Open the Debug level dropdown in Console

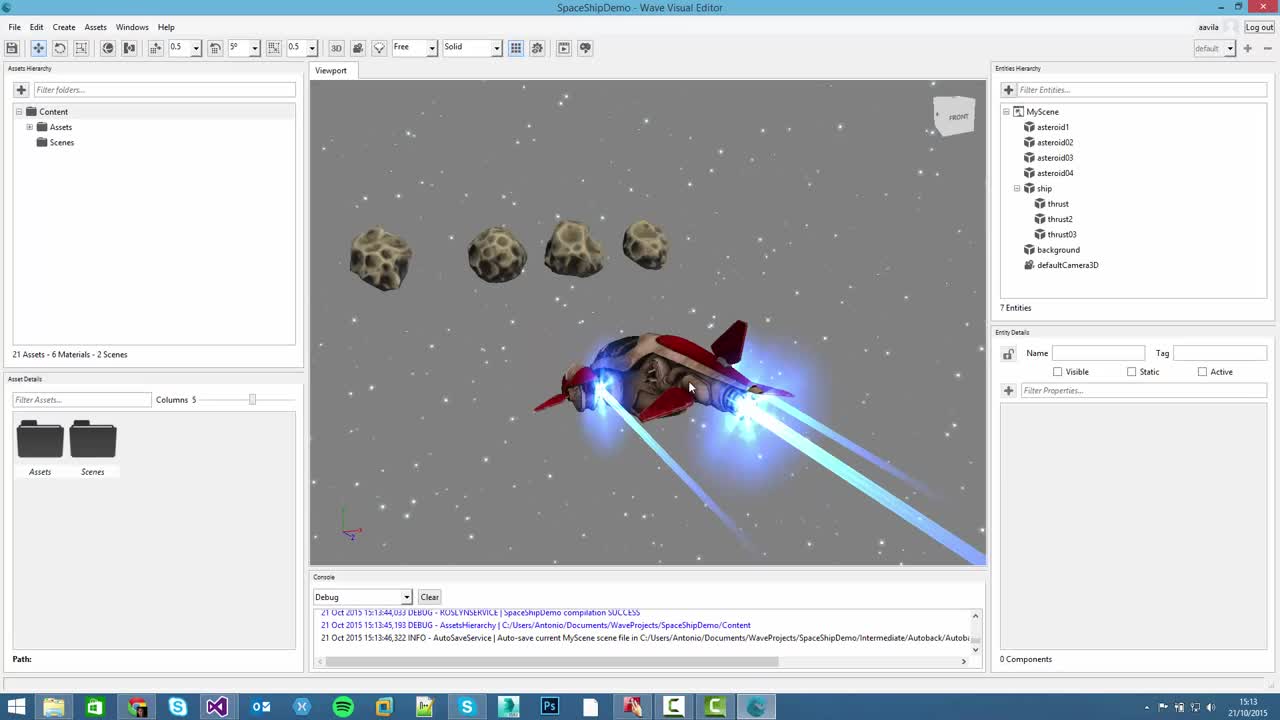[x=405, y=597]
